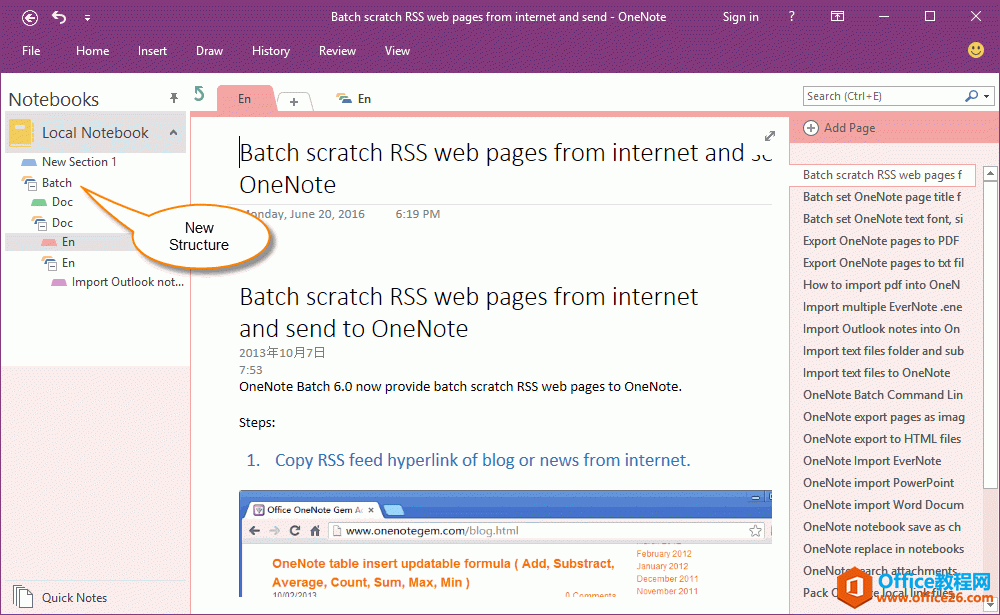Open the Insert ribbon tab
The image size is (1000, 615).
coord(152,51)
